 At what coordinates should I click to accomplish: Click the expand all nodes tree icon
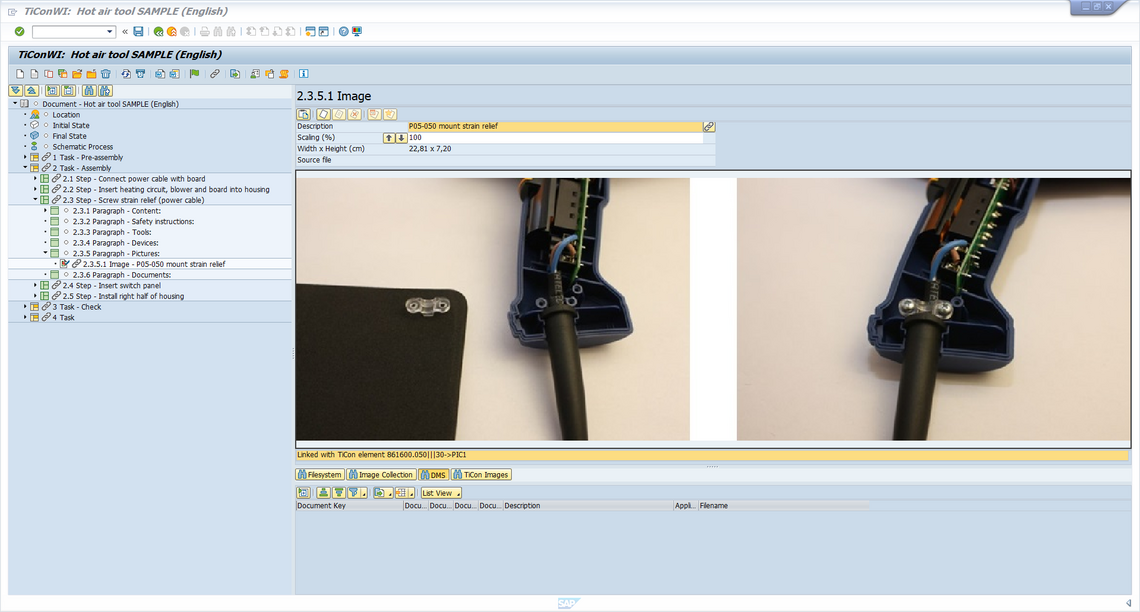(x=16, y=91)
